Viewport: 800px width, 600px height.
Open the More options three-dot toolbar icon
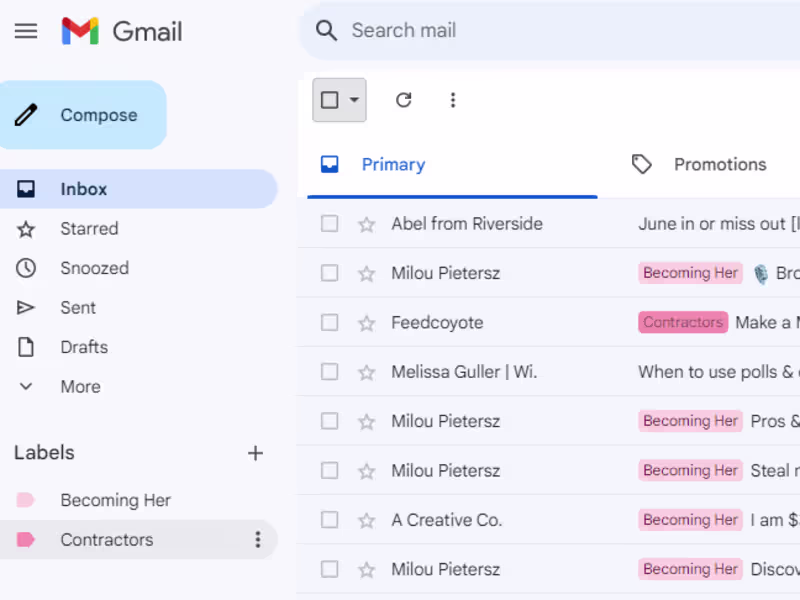click(453, 100)
